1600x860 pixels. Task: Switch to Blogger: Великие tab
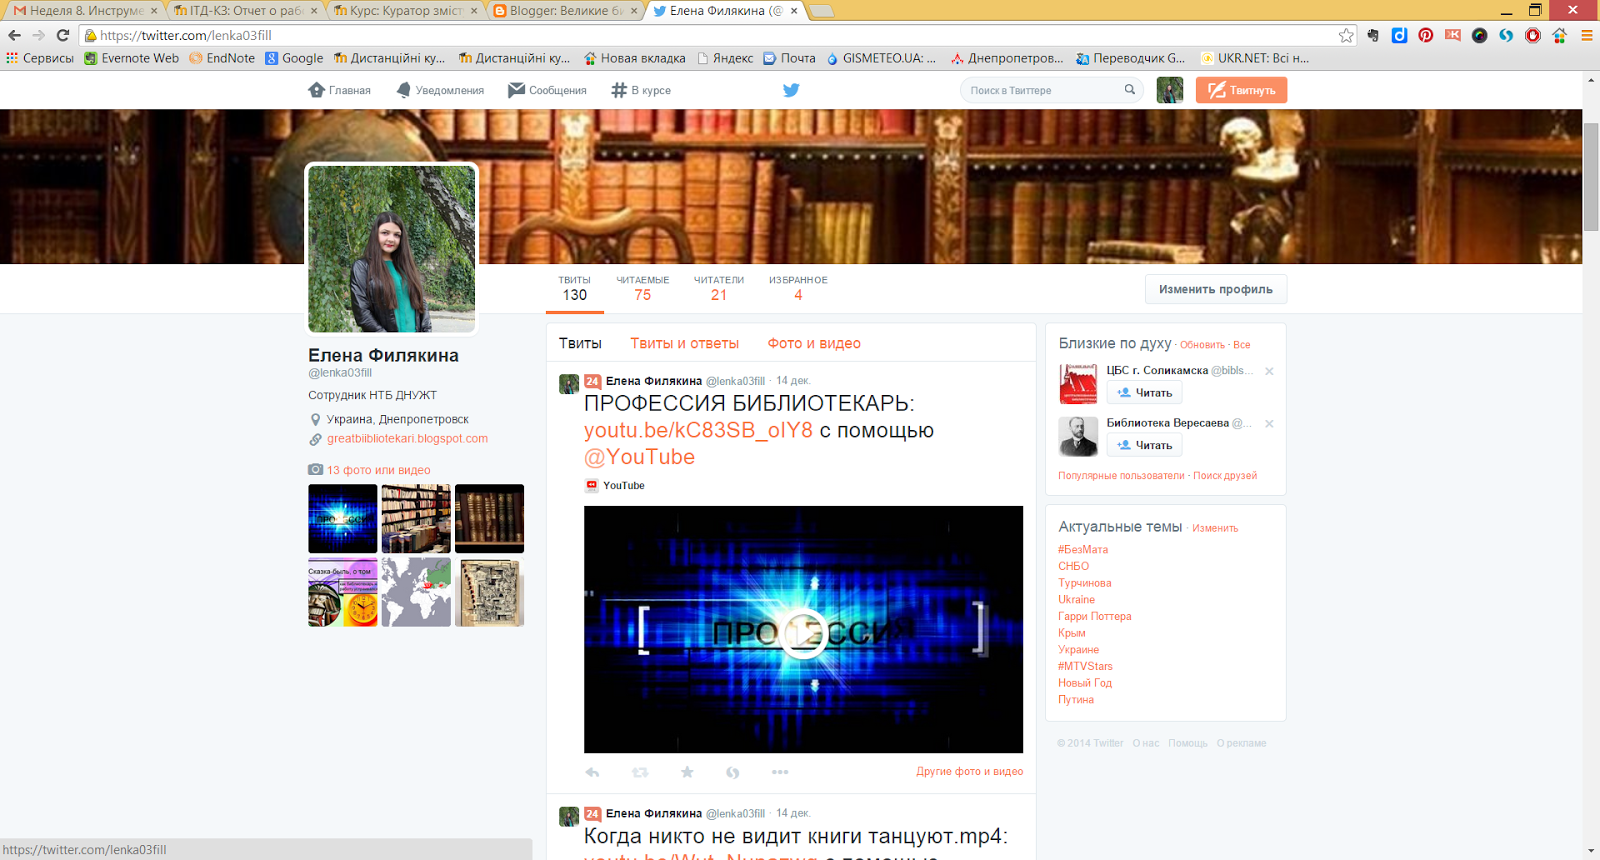click(565, 11)
